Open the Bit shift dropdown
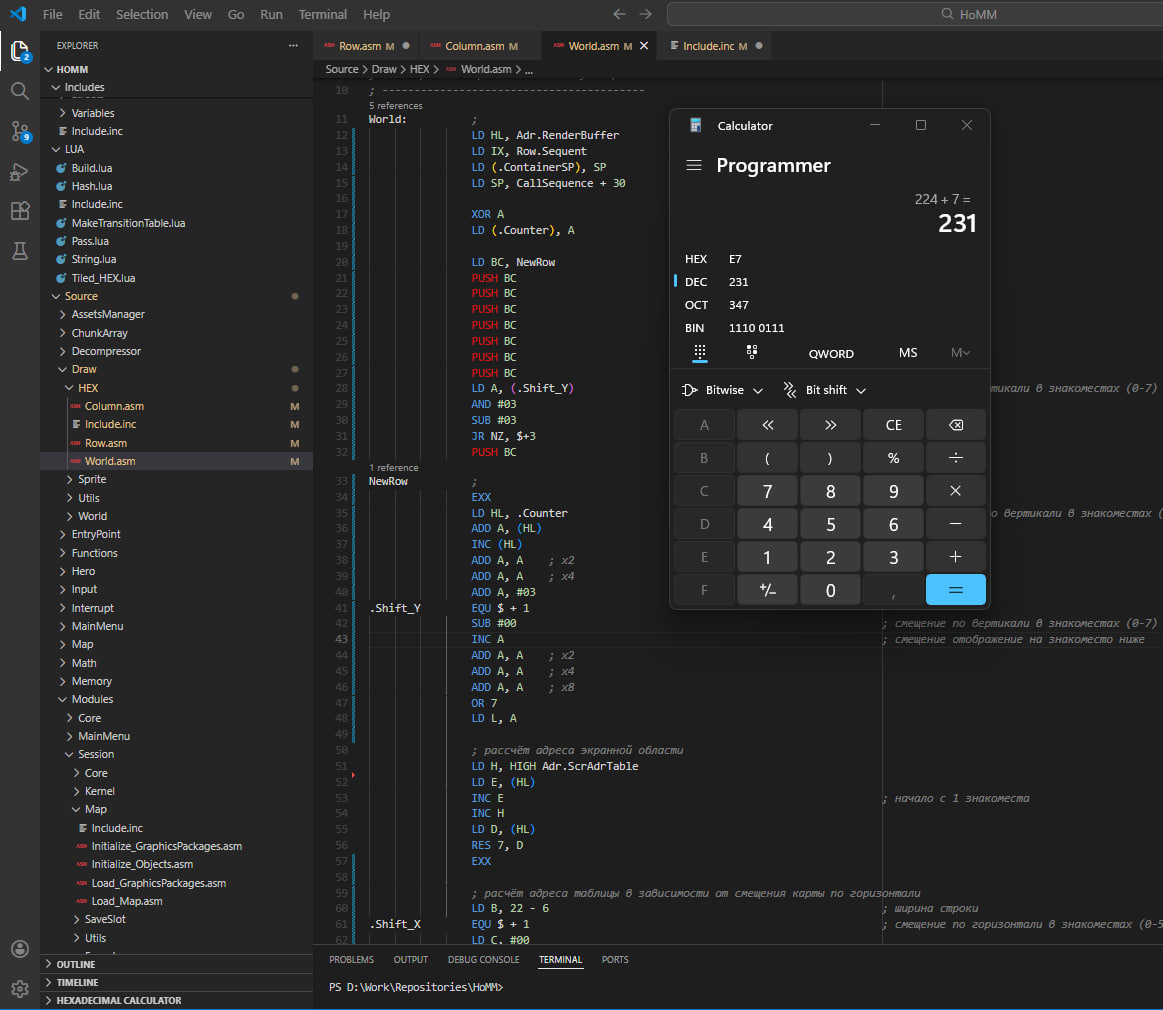The height and width of the screenshot is (1010, 1163). 825,390
